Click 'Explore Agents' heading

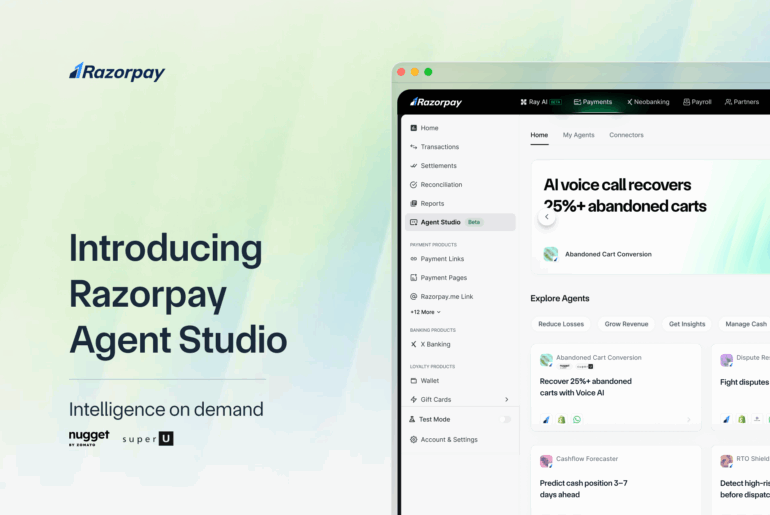[559, 298]
